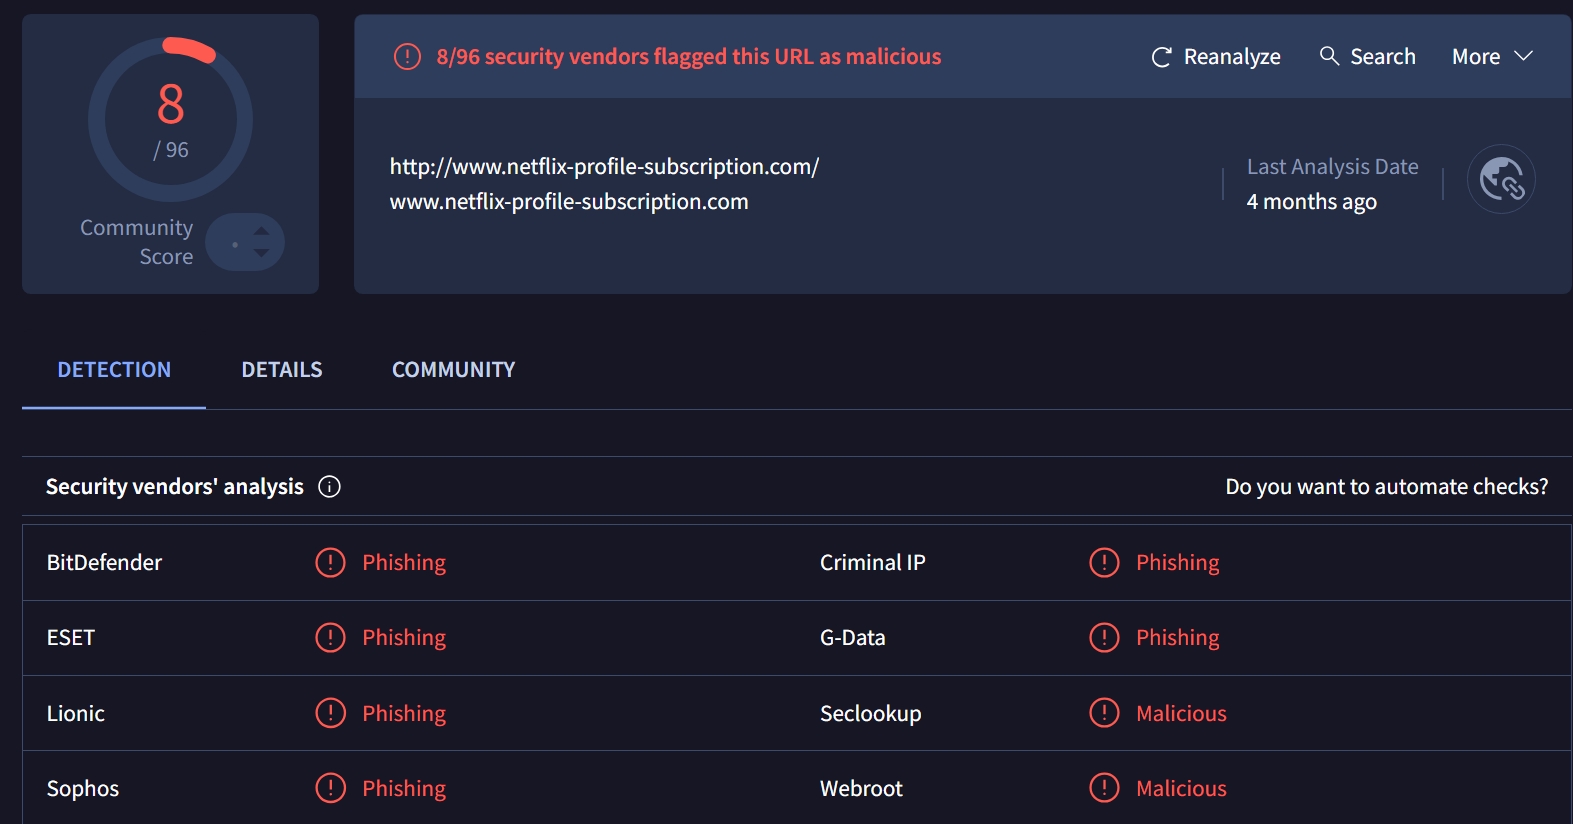Click the Lionic vendor name
This screenshot has width=1573, height=824.
[x=76, y=714]
